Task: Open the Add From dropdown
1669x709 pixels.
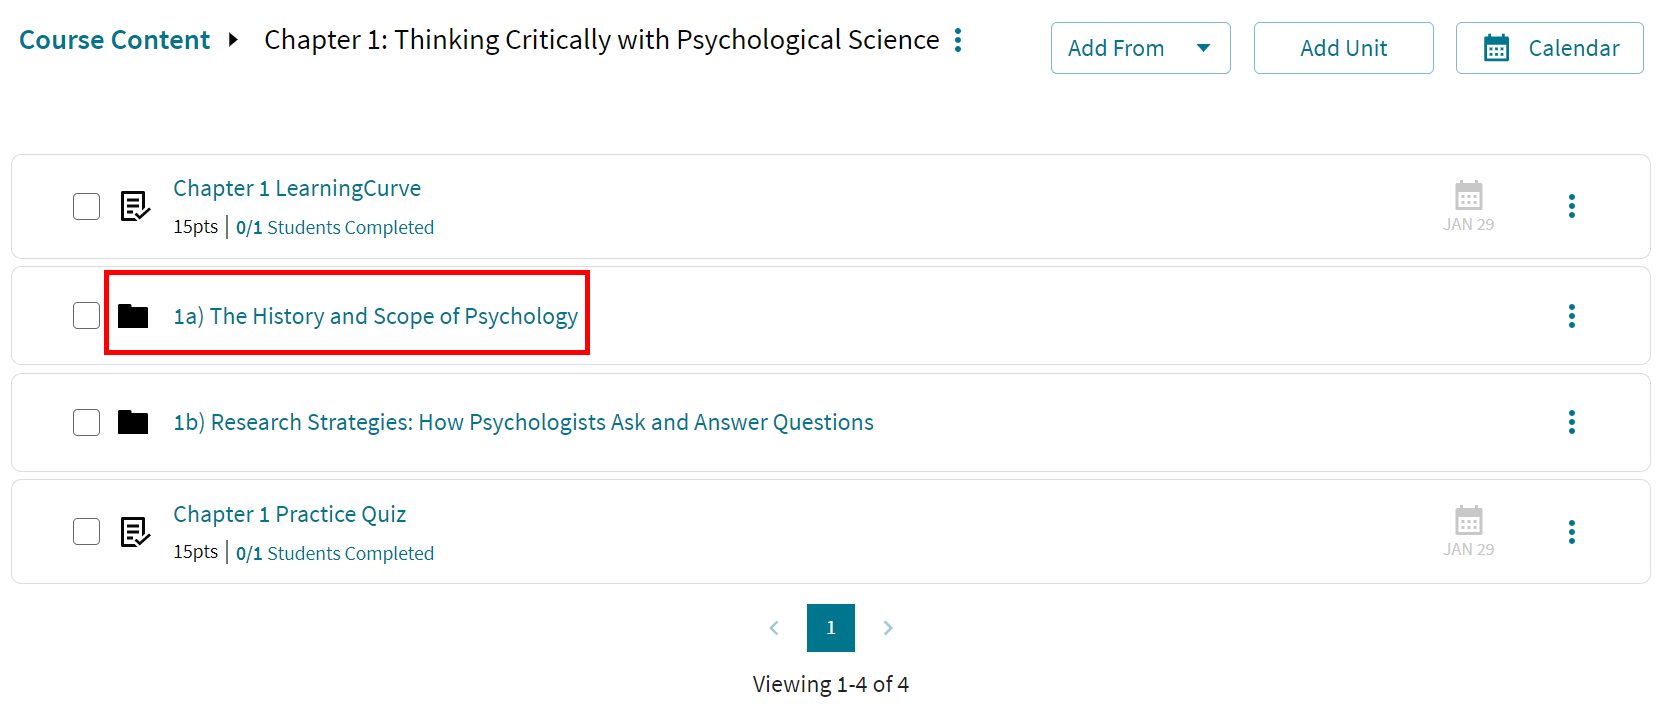Action: 1140,47
